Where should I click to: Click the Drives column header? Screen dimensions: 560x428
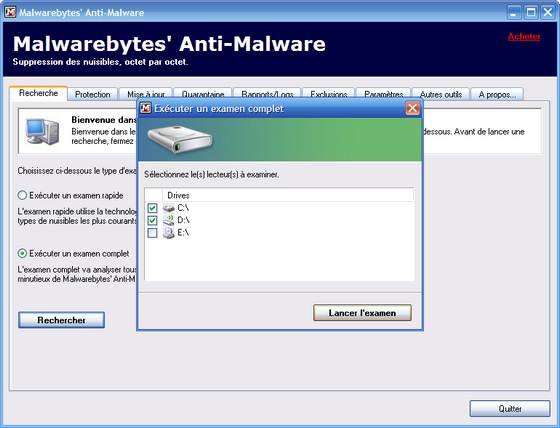coord(288,195)
